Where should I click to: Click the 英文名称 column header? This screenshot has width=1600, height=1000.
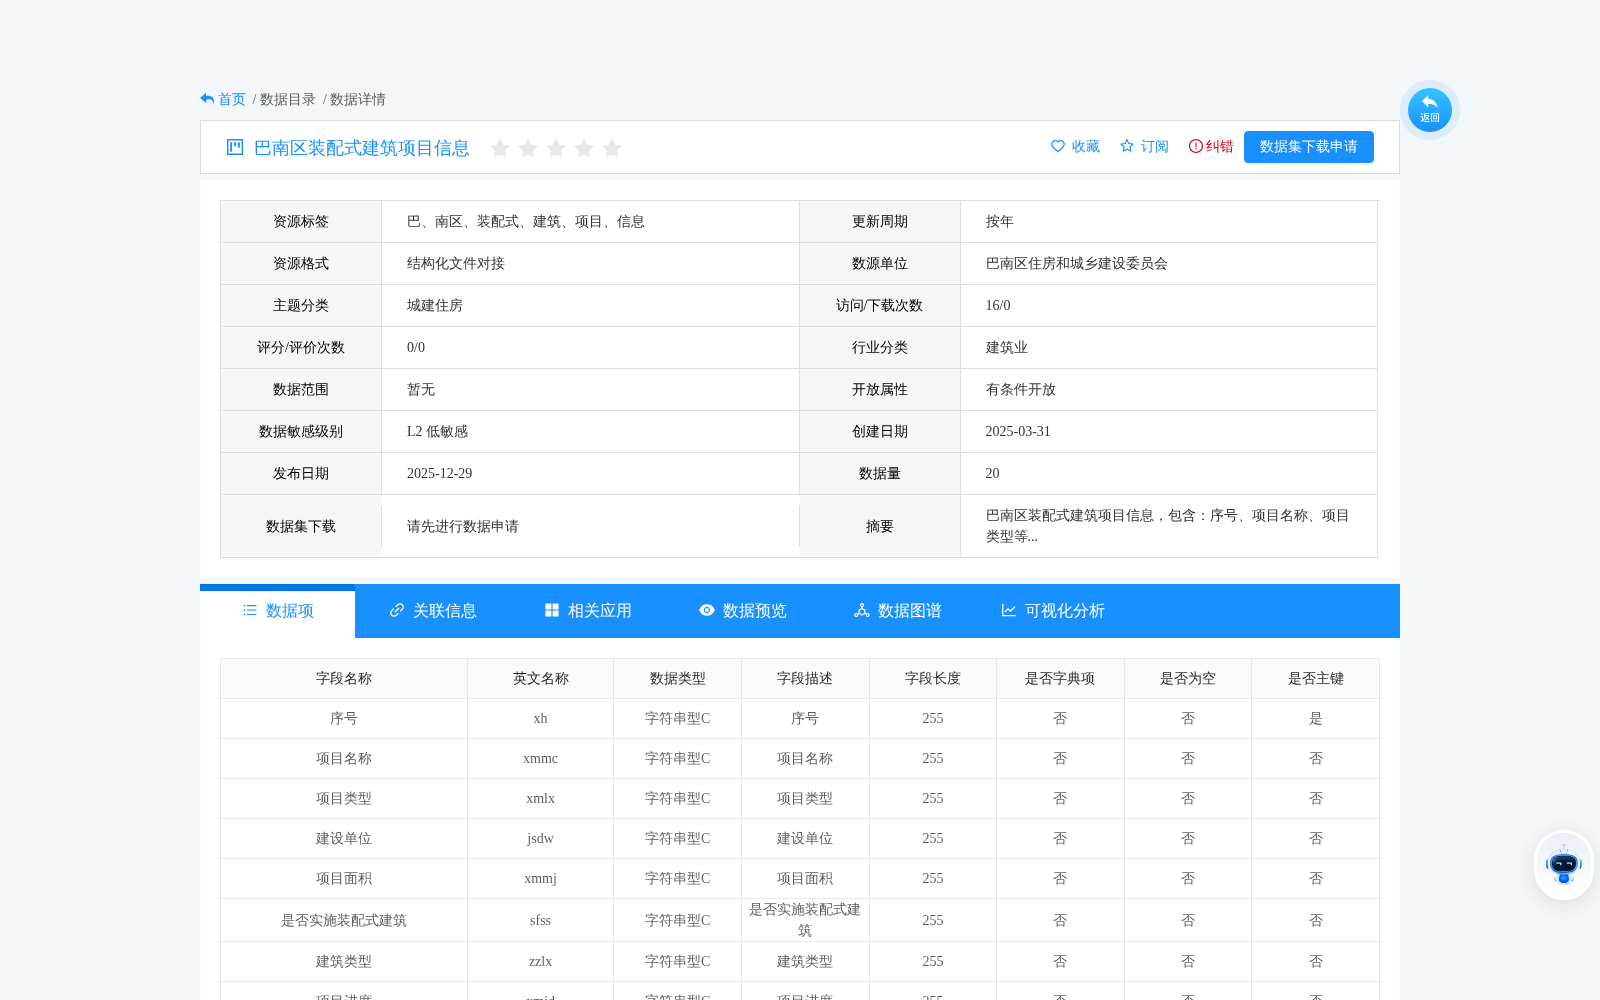coord(541,679)
